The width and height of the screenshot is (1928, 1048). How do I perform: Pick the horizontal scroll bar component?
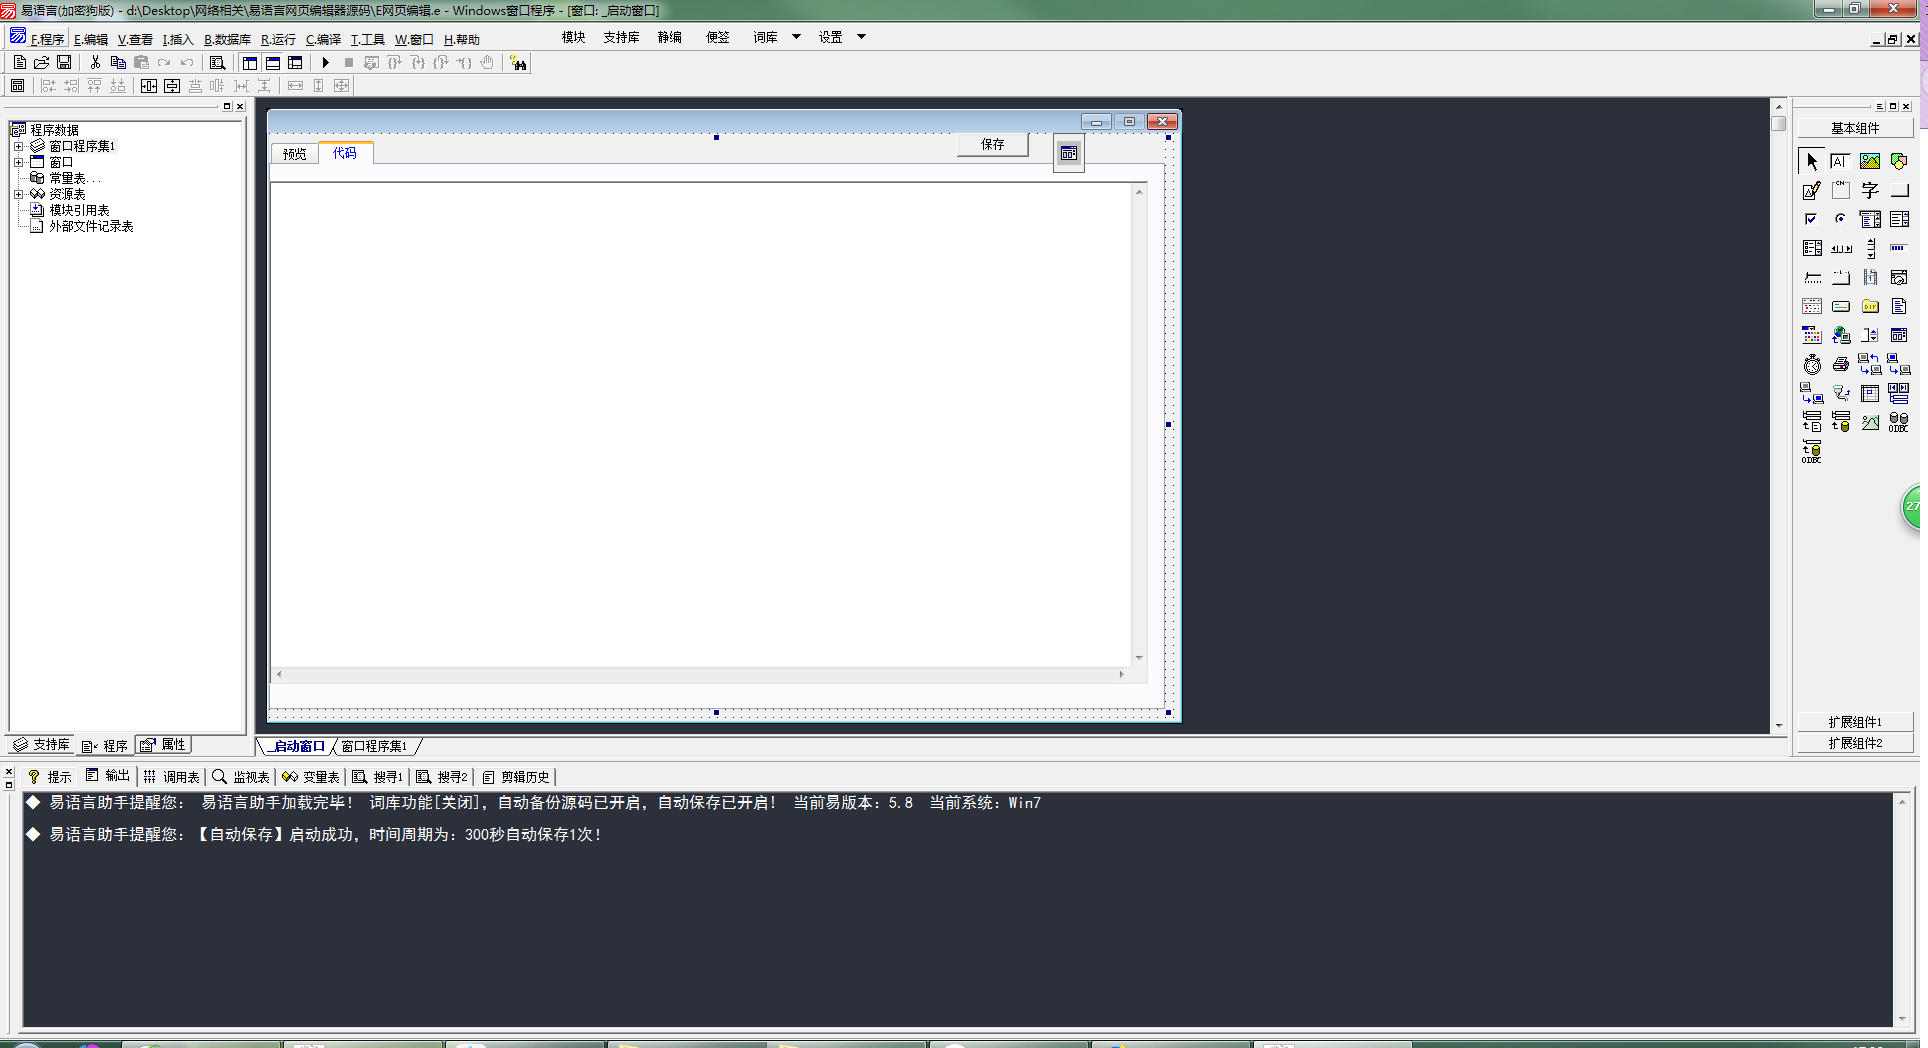pos(1841,248)
